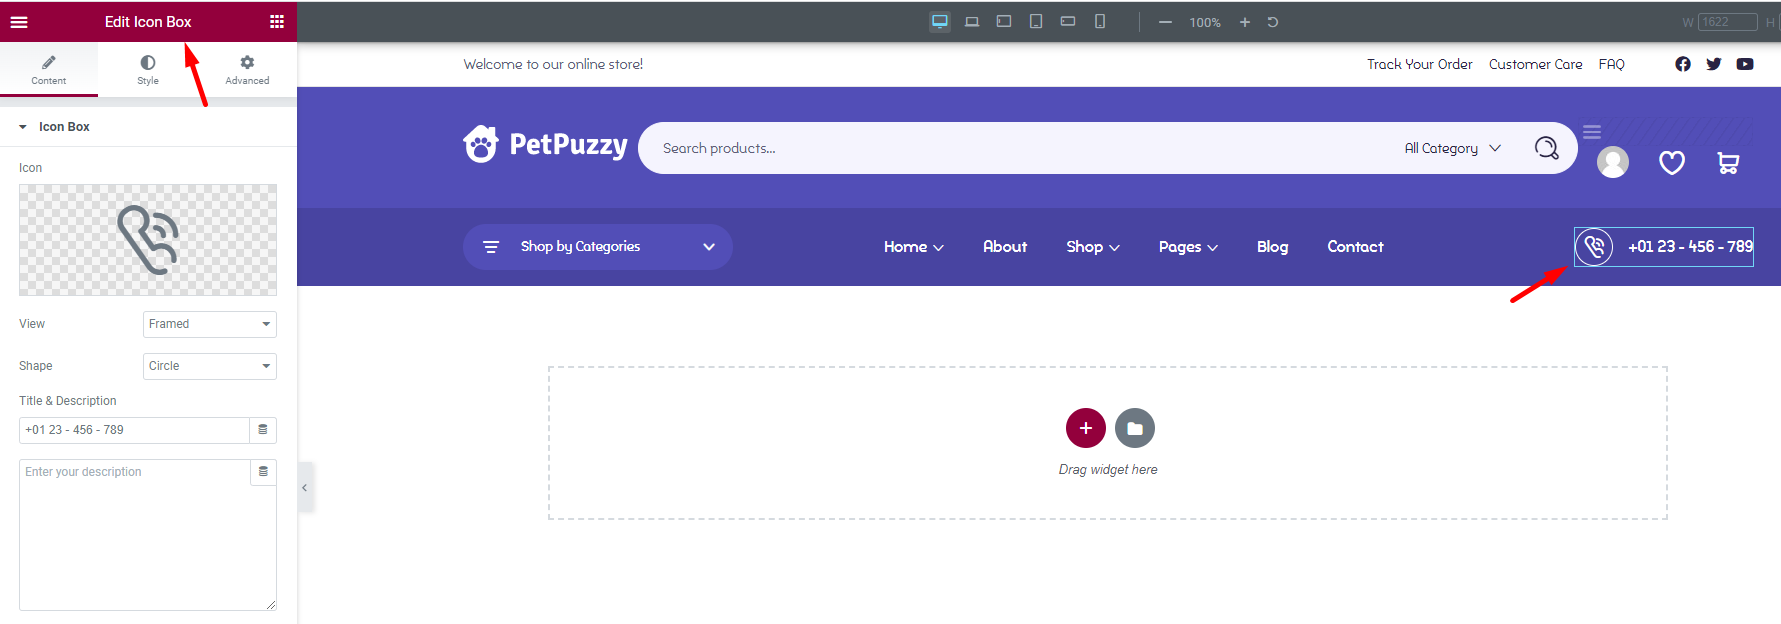Open the Advanced tab
1781x624 pixels.
click(x=247, y=69)
